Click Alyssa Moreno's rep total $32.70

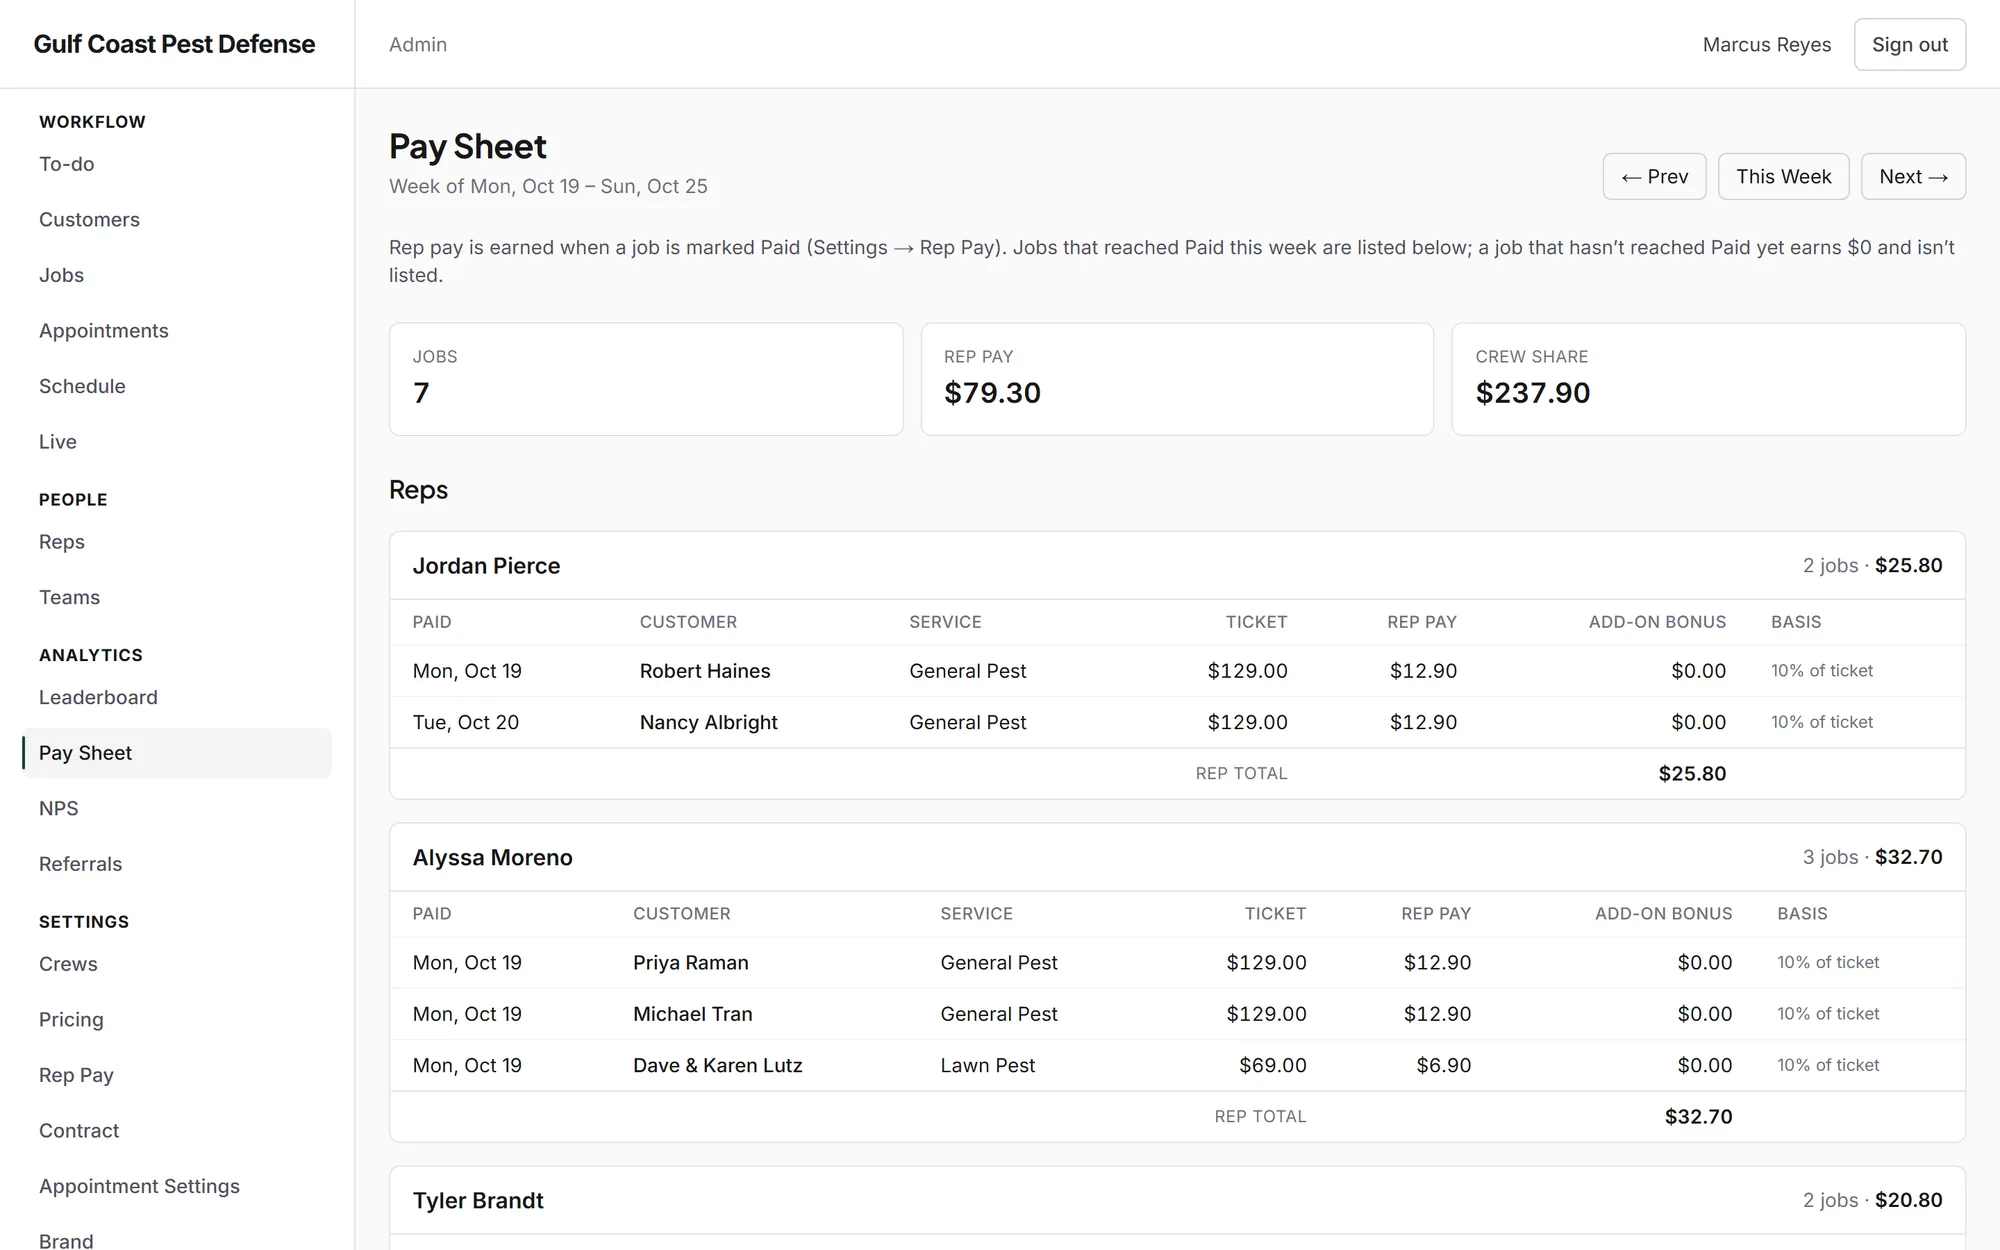click(1698, 1117)
